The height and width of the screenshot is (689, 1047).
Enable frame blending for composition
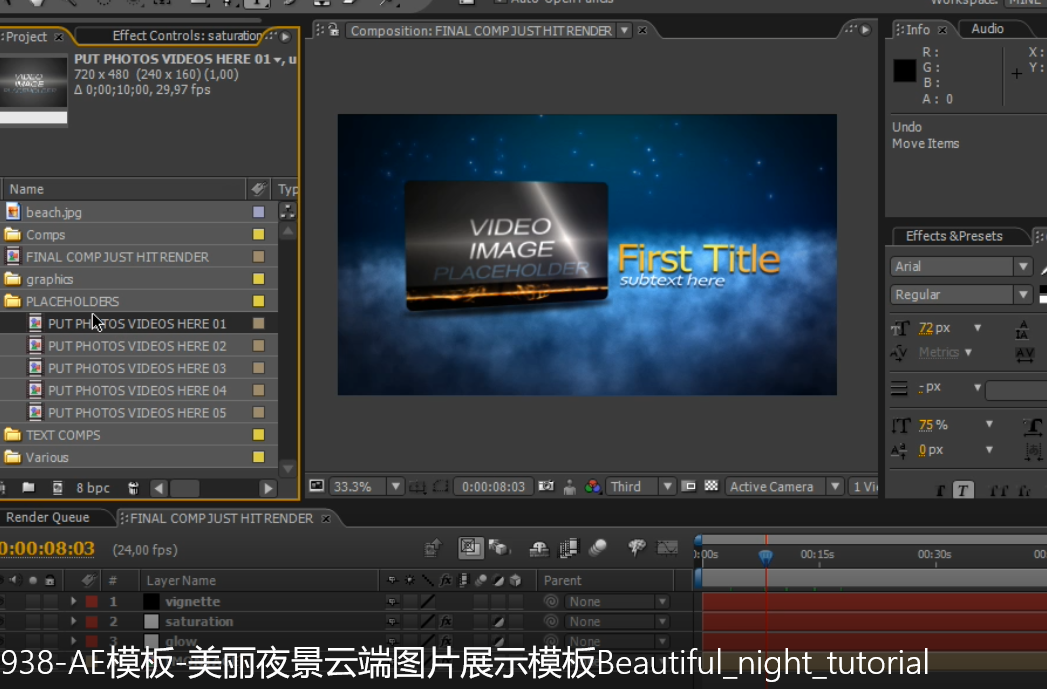[x=568, y=549]
